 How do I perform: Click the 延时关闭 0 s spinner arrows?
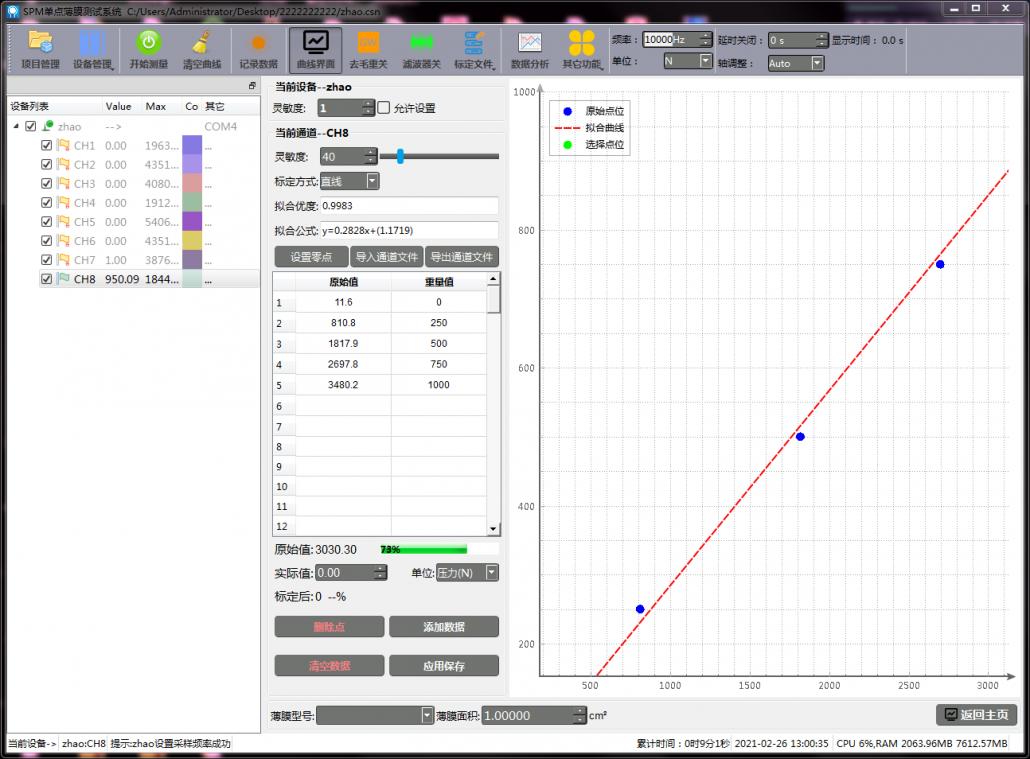[821, 40]
